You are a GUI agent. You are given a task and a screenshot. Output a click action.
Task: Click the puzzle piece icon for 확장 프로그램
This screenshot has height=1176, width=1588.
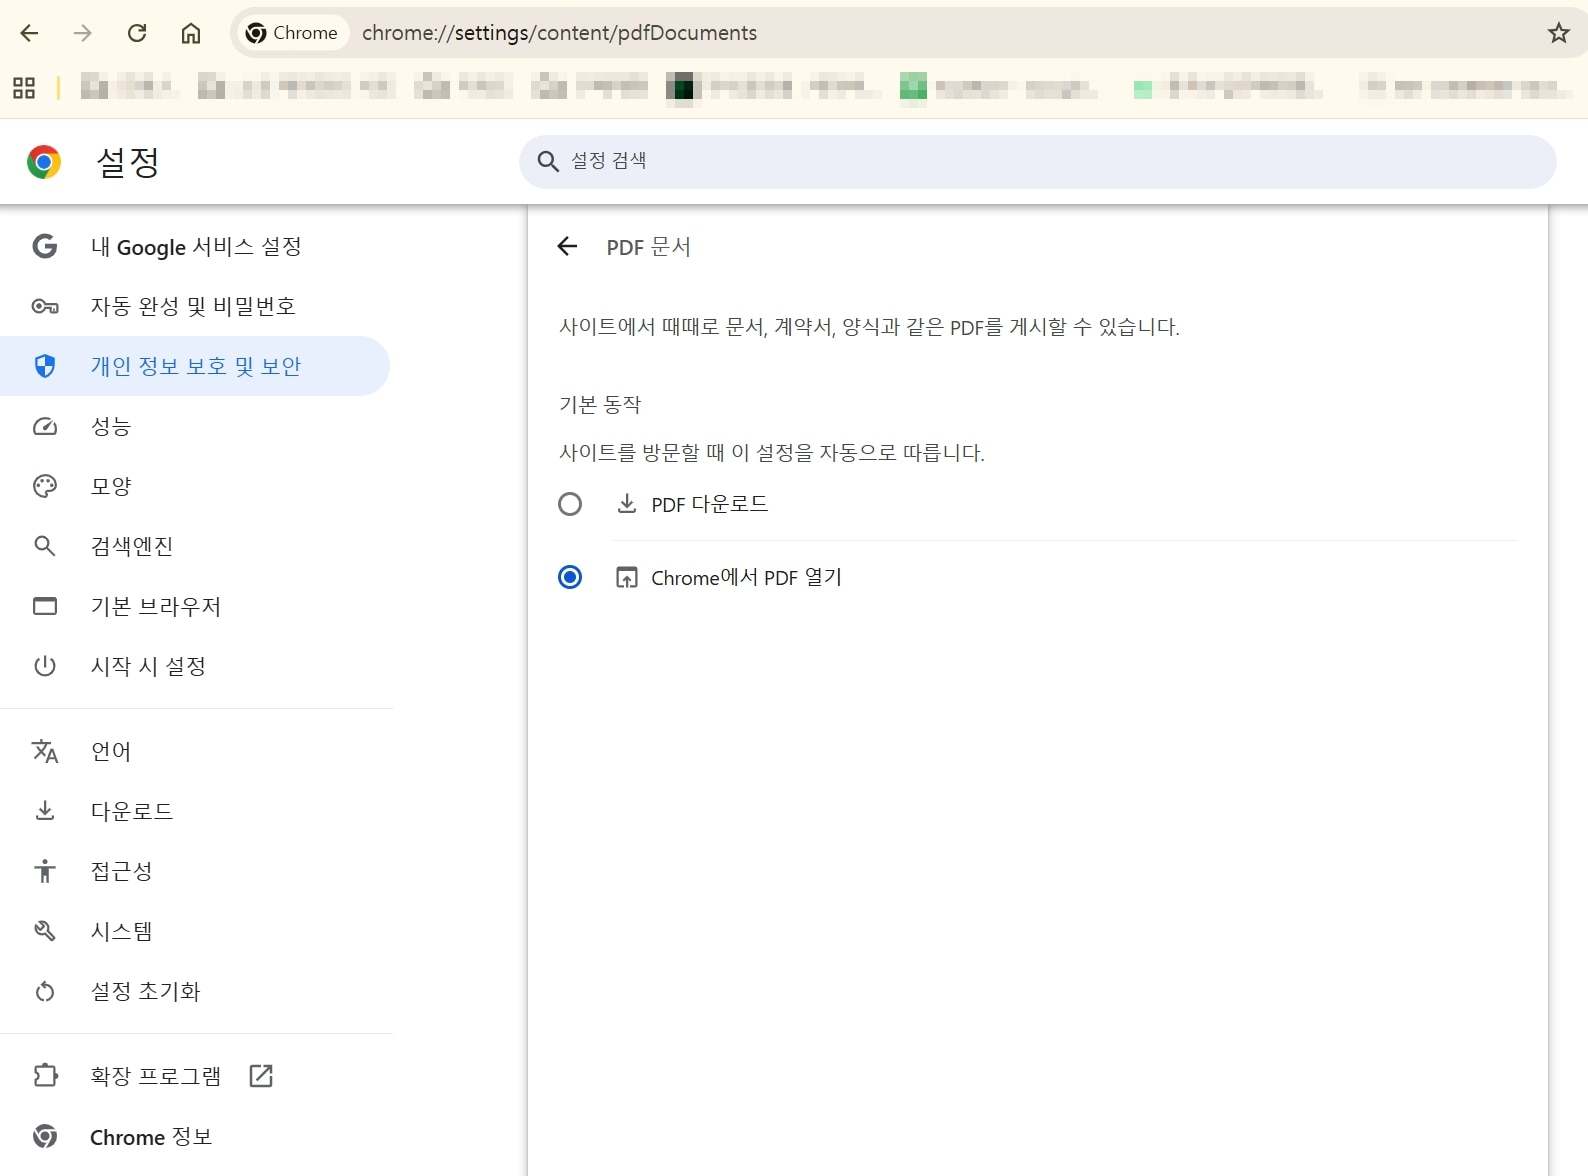(x=45, y=1076)
